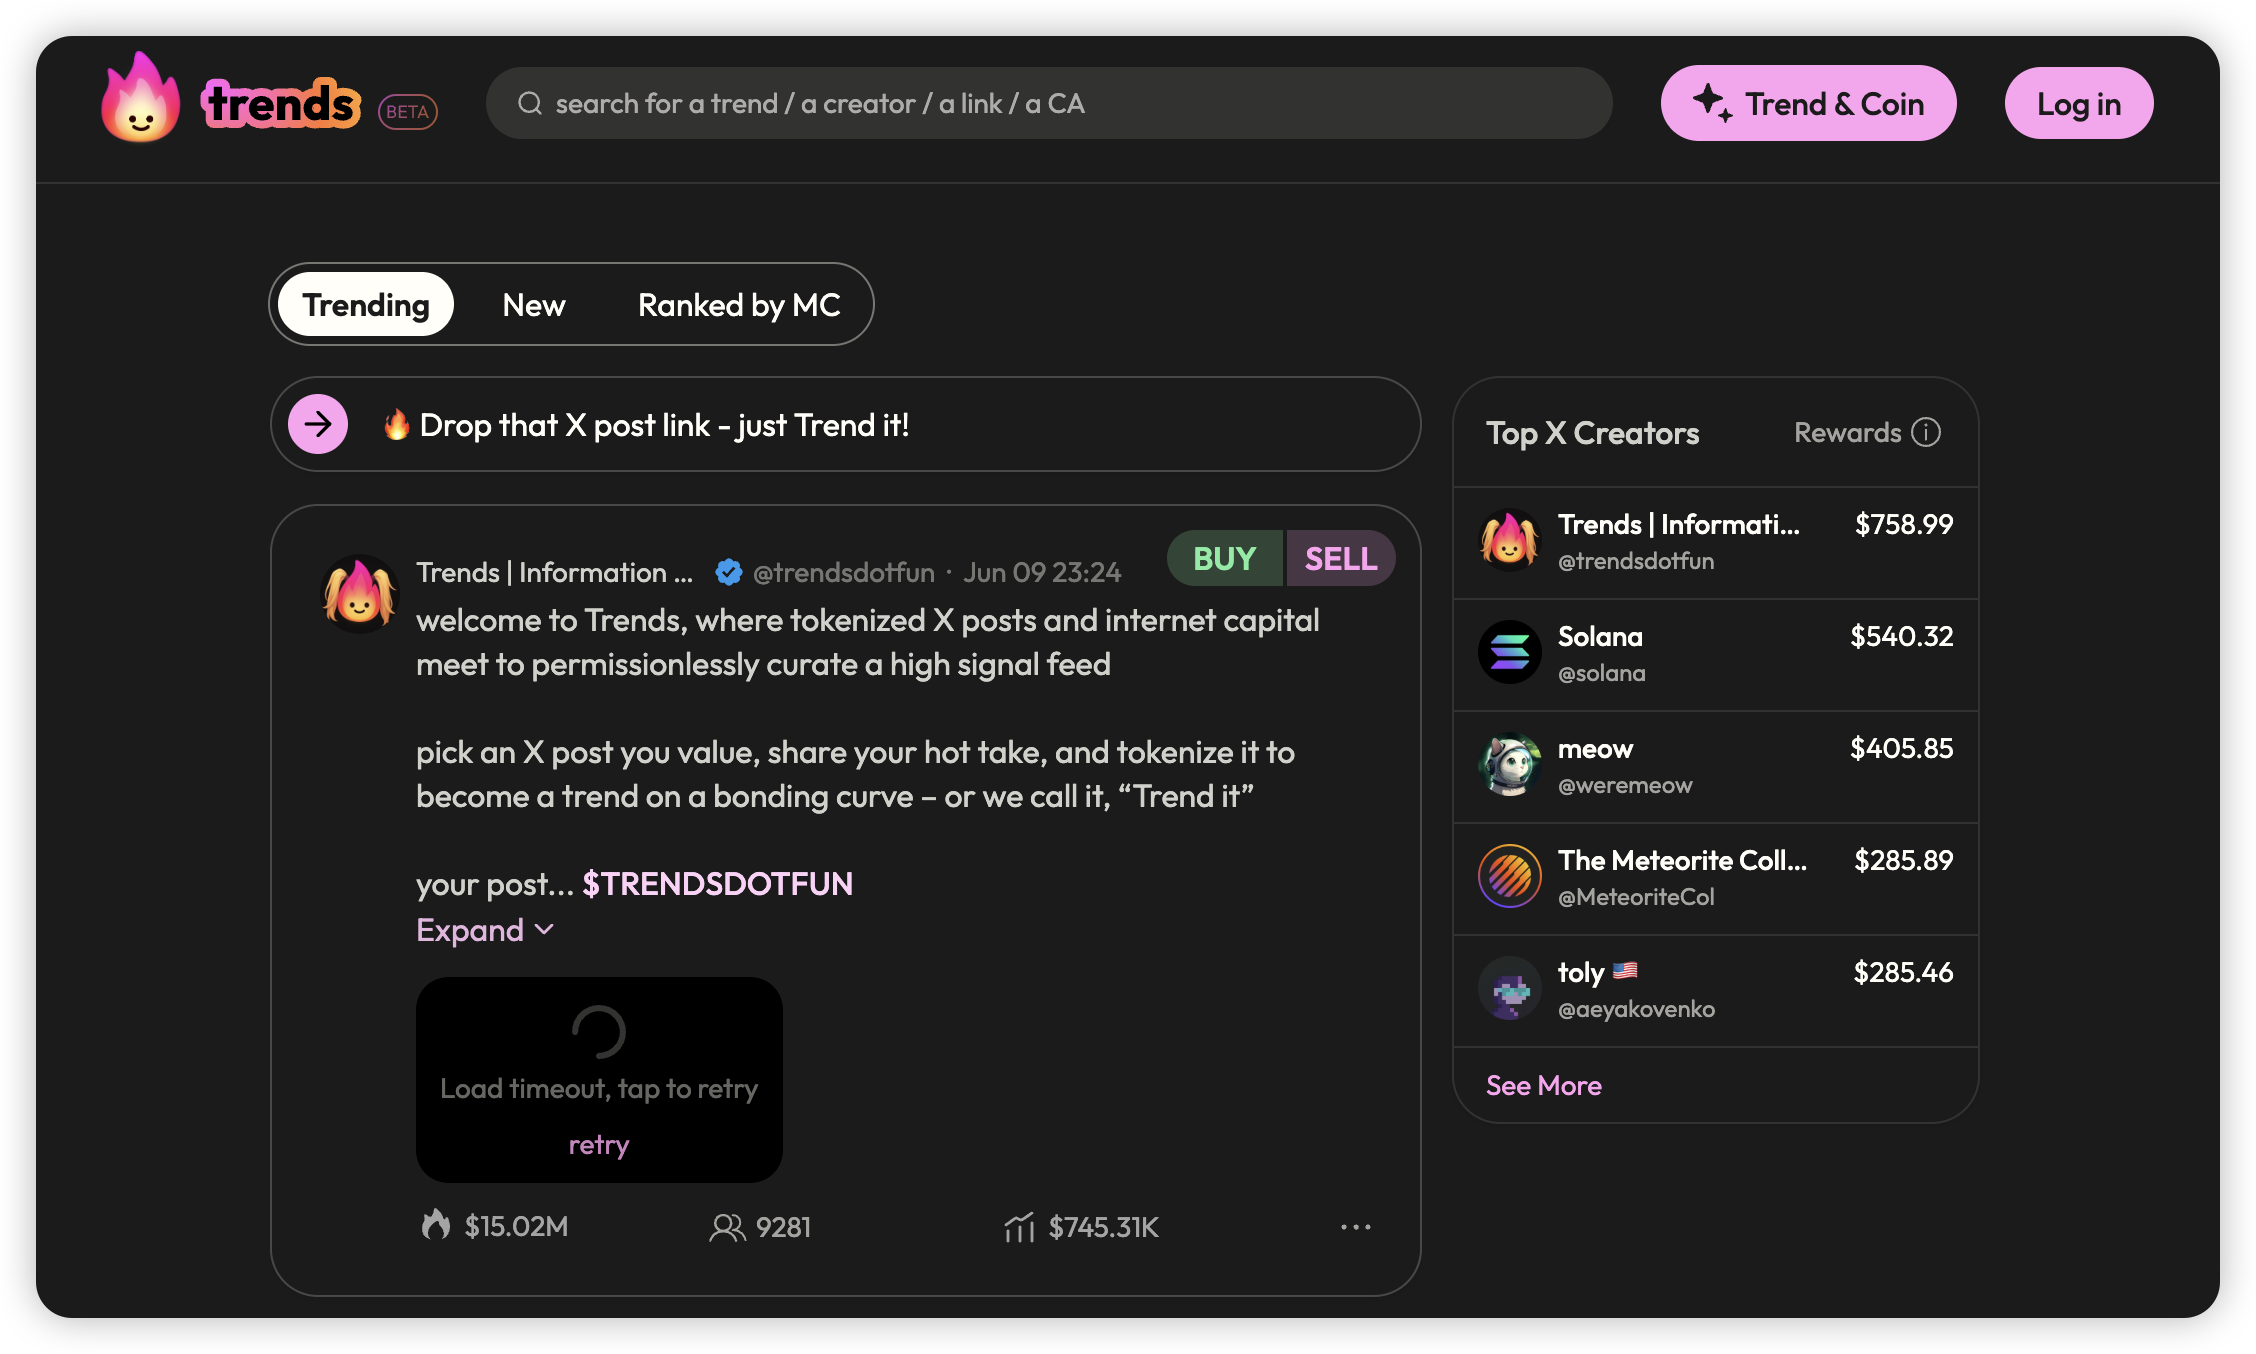Click the flame icon beside $15.02M

[x=435, y=1225]
